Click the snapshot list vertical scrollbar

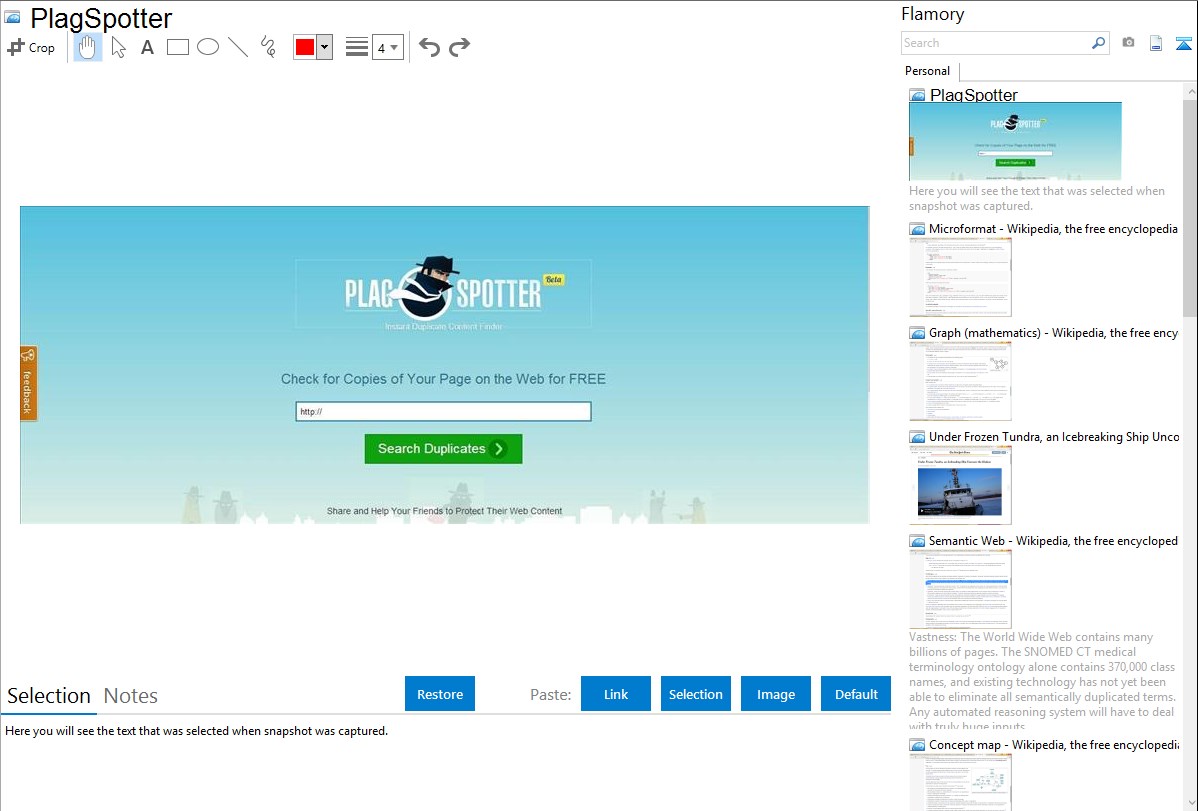click(1190, 206)
